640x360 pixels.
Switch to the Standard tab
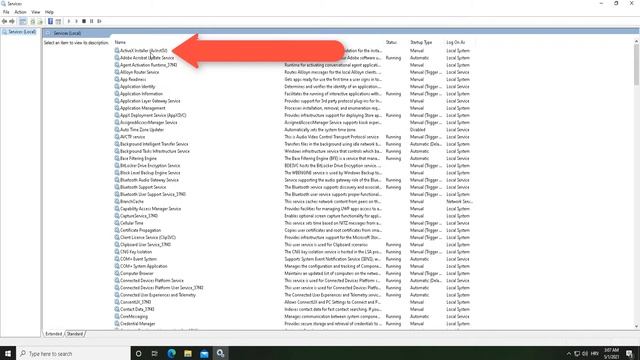click(75, 334)
